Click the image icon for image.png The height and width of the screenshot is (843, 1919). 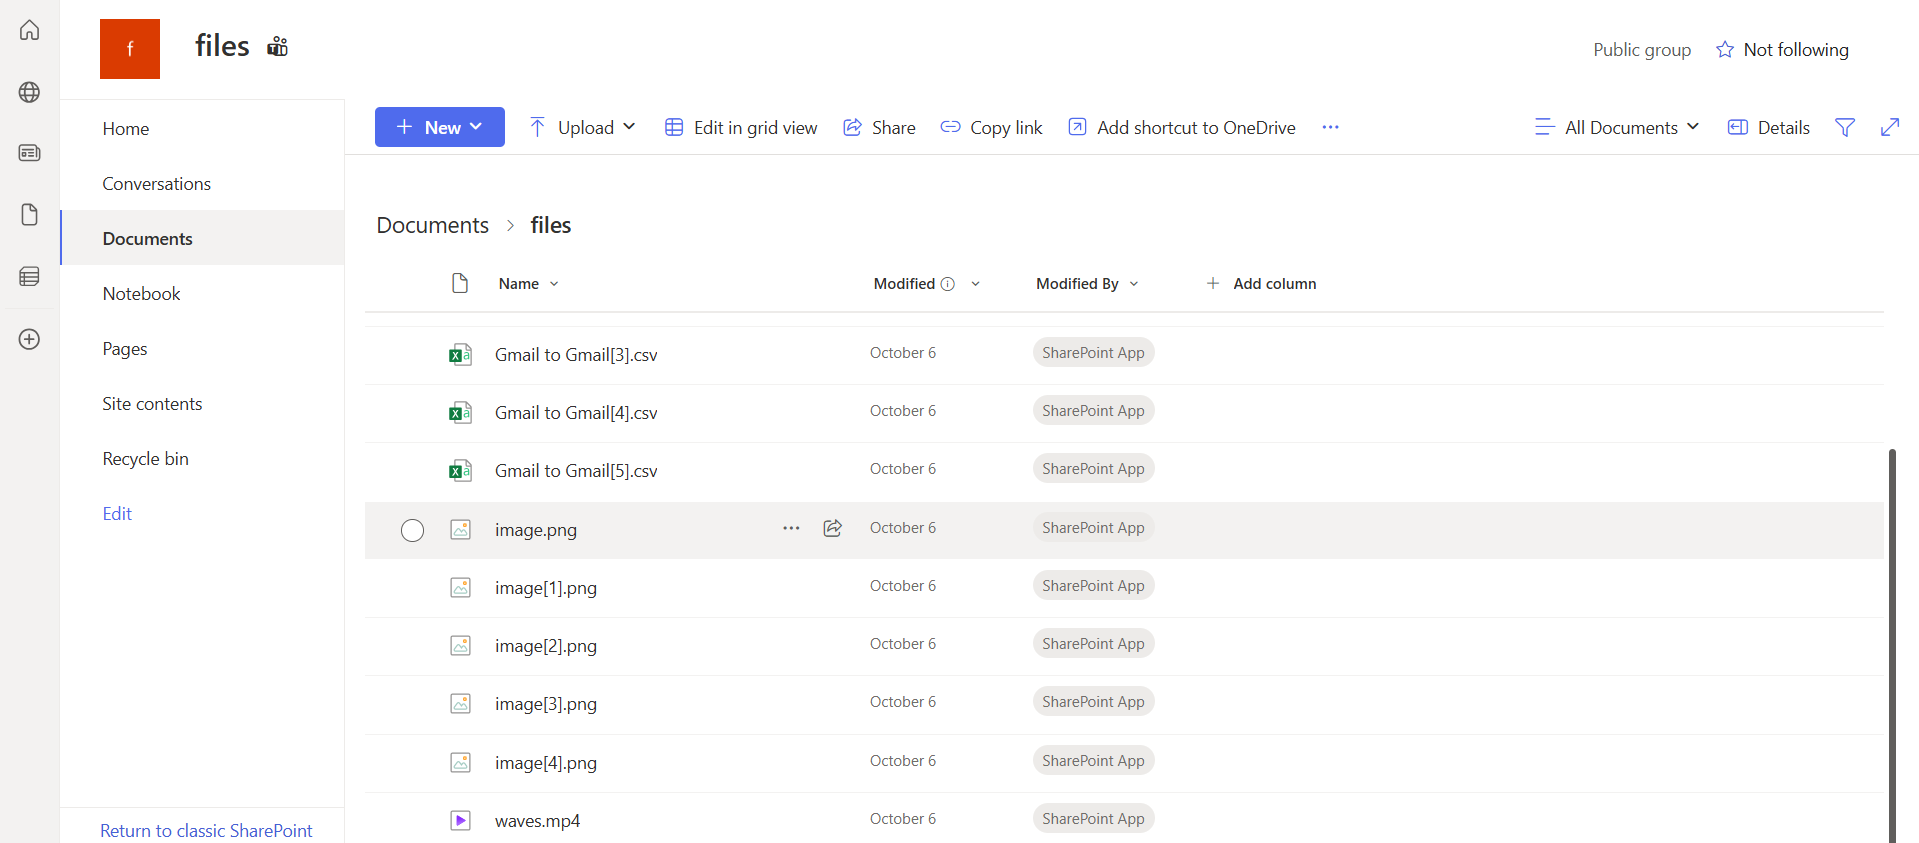tap(460, 529)
